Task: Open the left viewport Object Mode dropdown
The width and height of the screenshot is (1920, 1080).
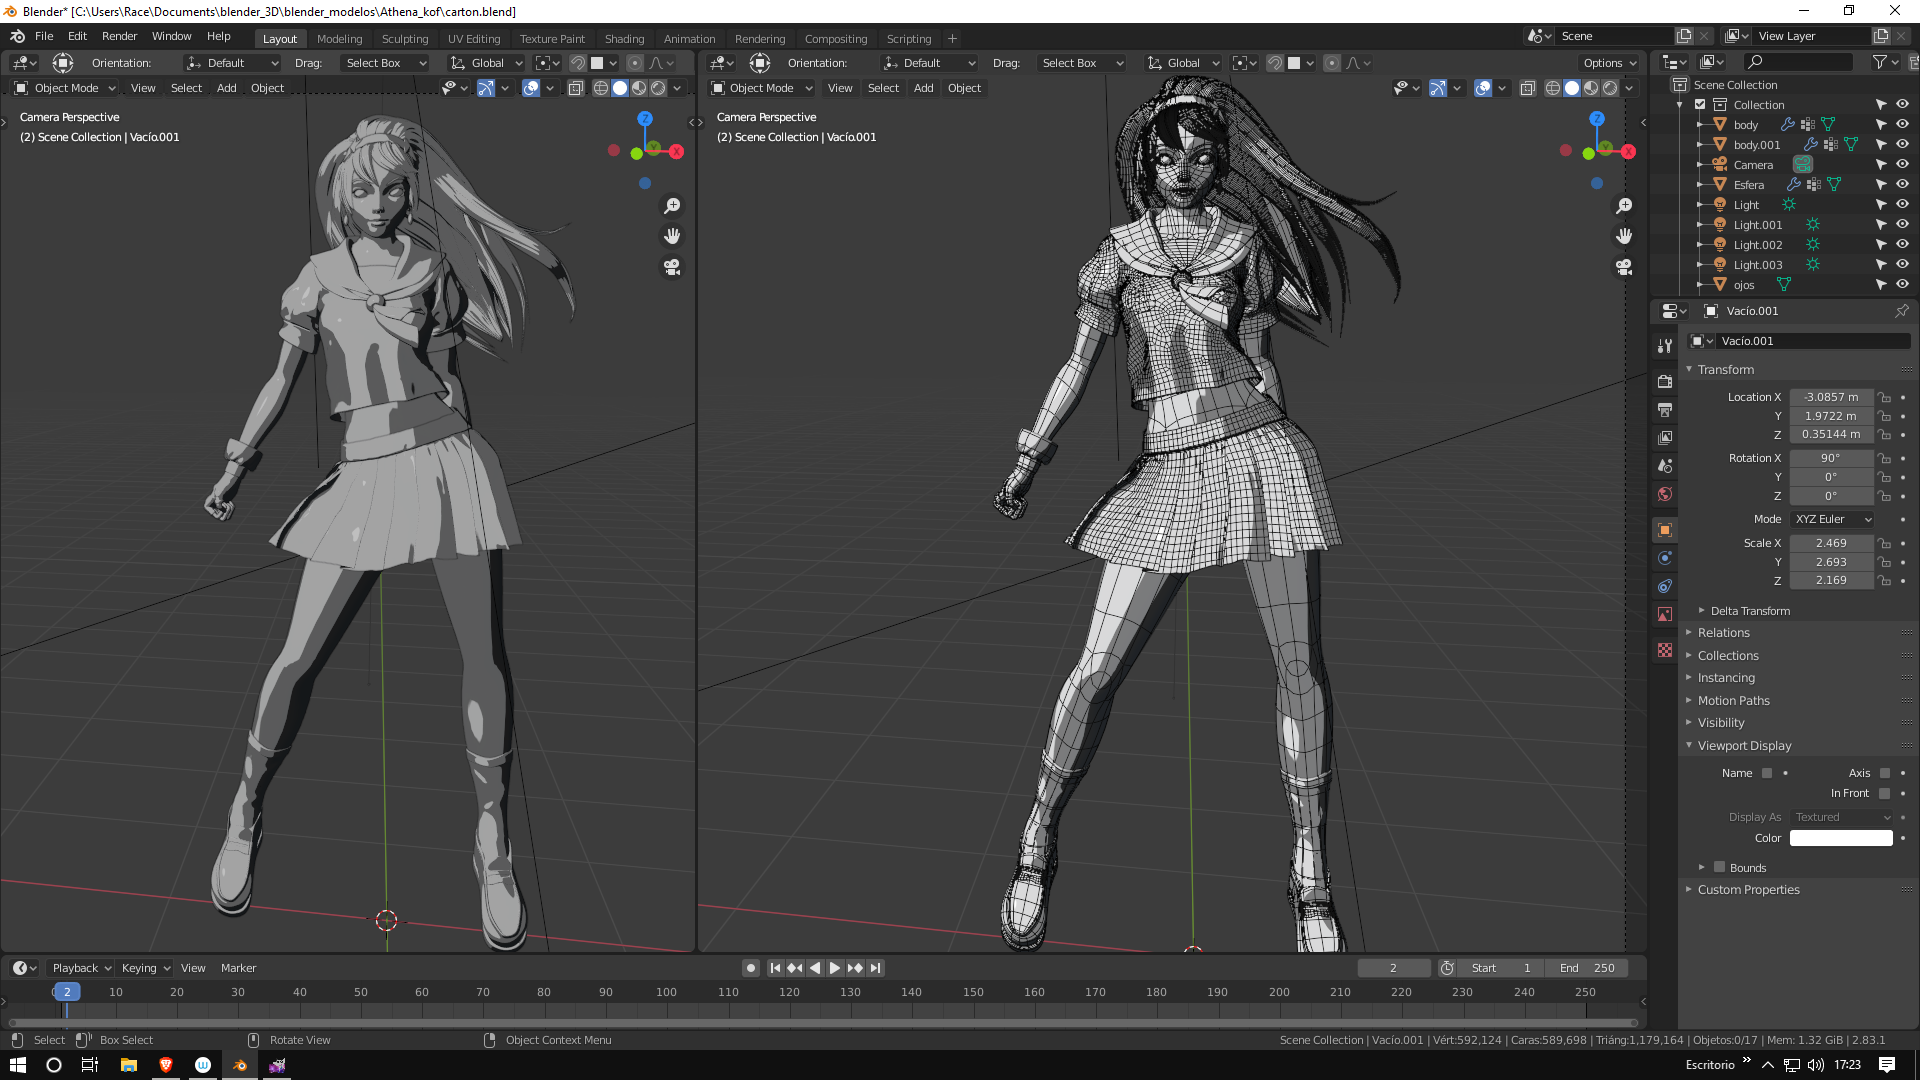Action: [66, 88]
